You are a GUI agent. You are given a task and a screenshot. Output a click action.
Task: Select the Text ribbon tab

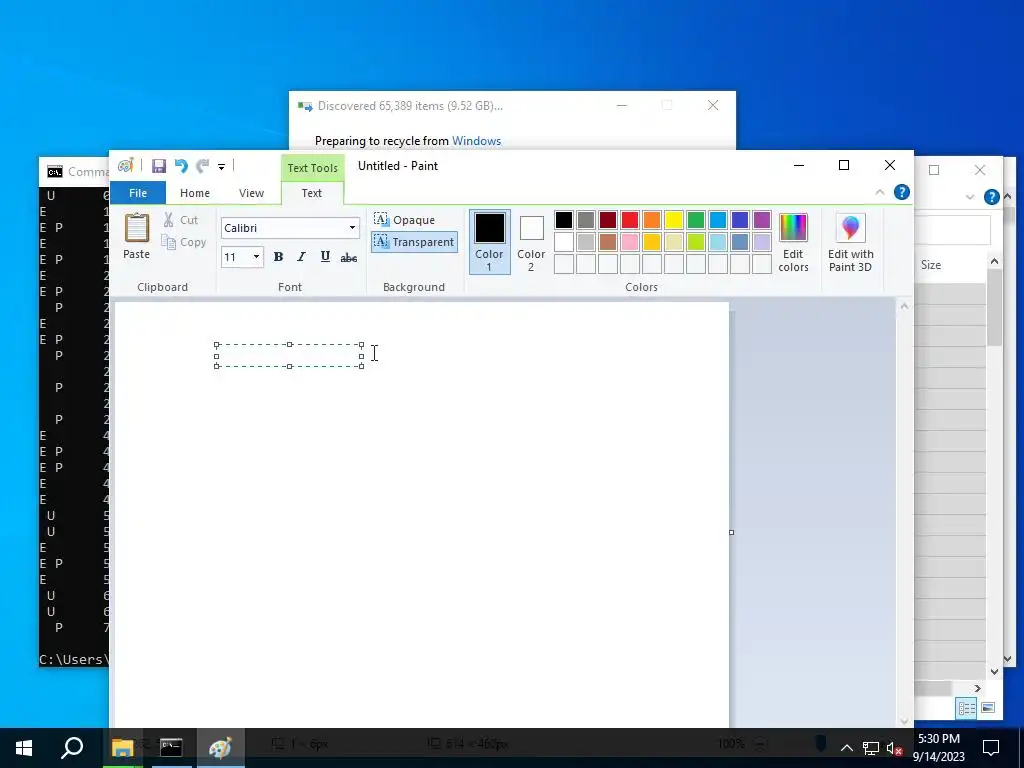312,193
